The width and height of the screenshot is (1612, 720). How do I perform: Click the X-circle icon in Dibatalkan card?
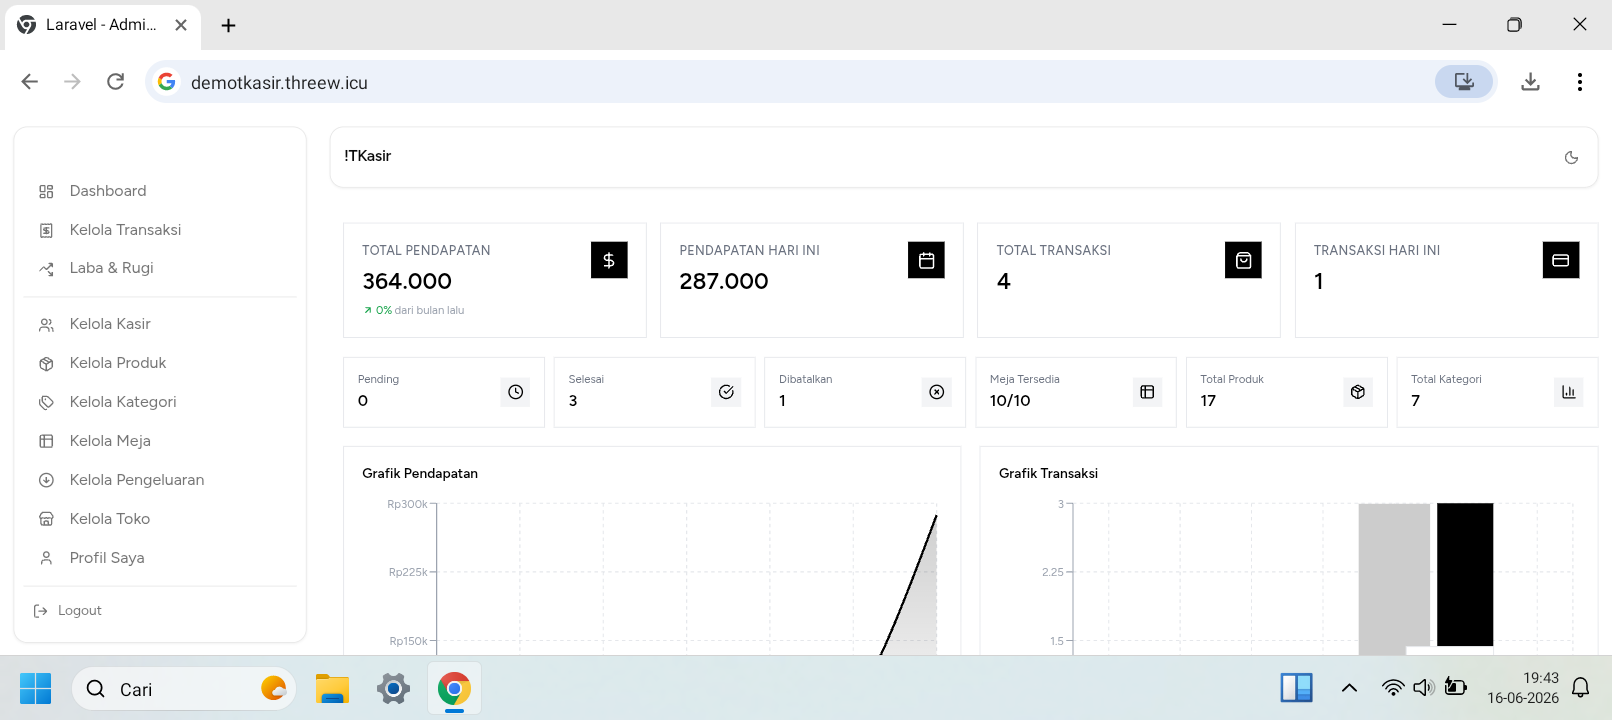tap(936, 392)
